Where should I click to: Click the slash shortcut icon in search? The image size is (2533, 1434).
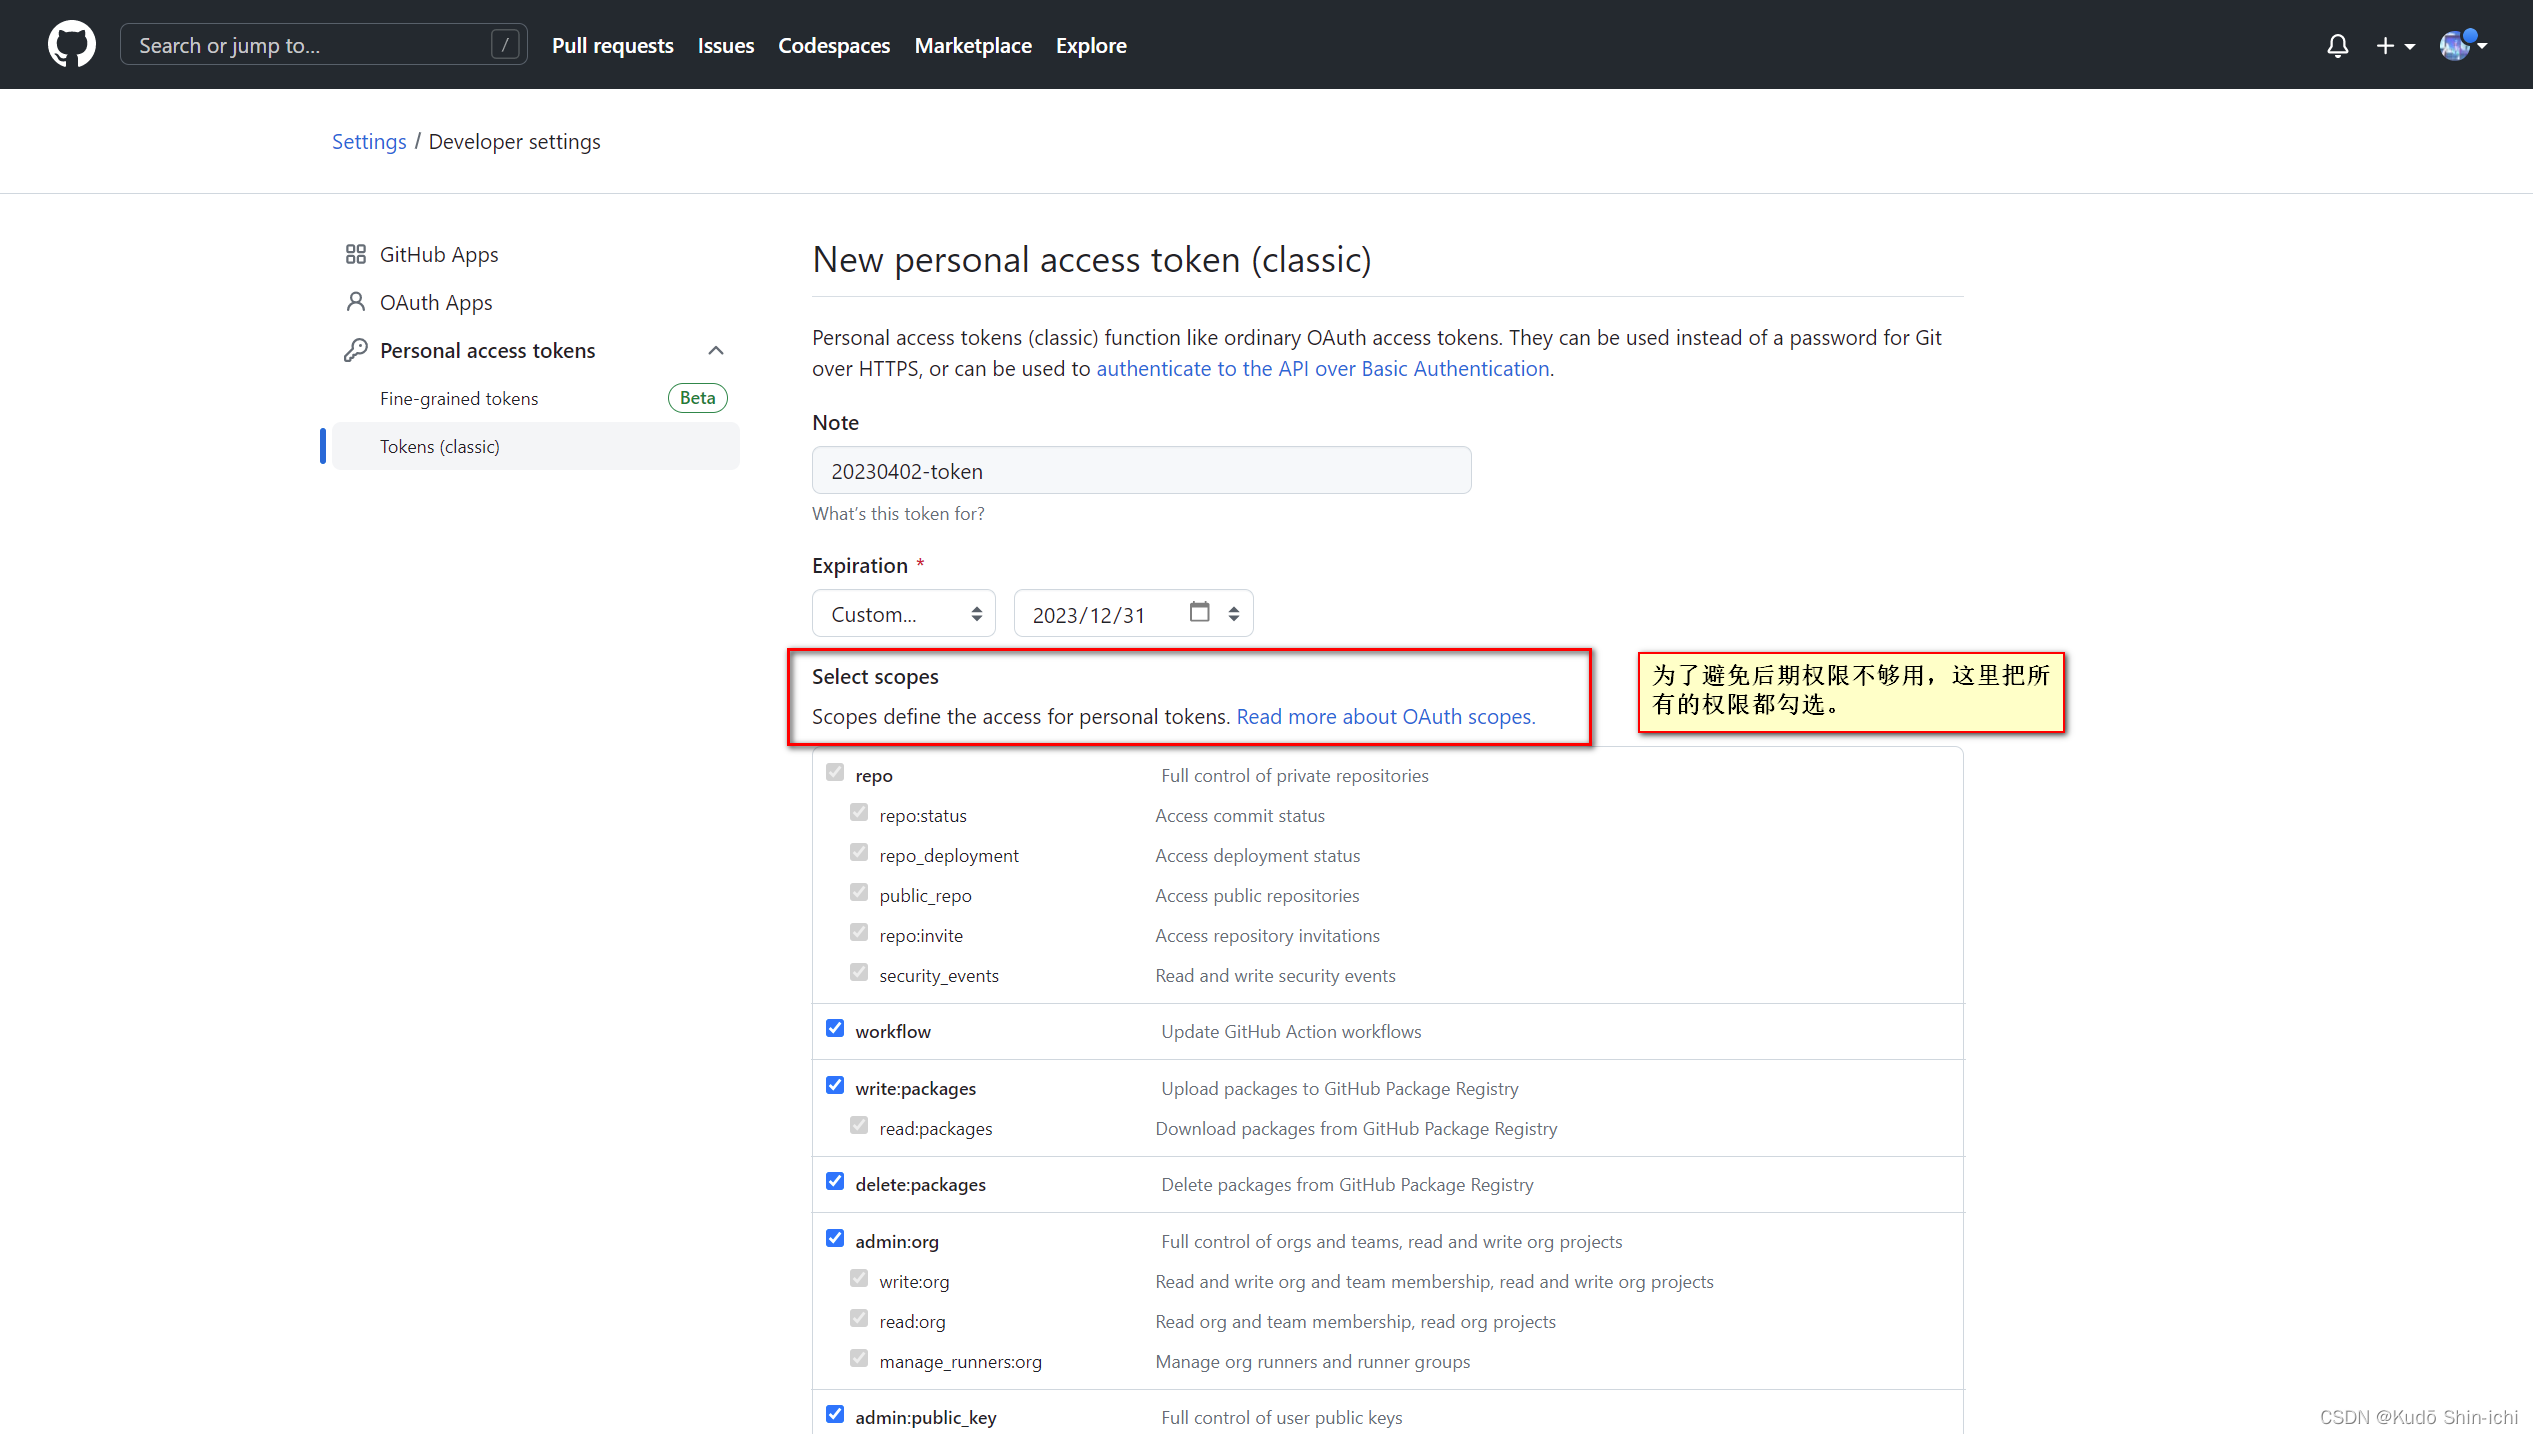click(505, 45)
